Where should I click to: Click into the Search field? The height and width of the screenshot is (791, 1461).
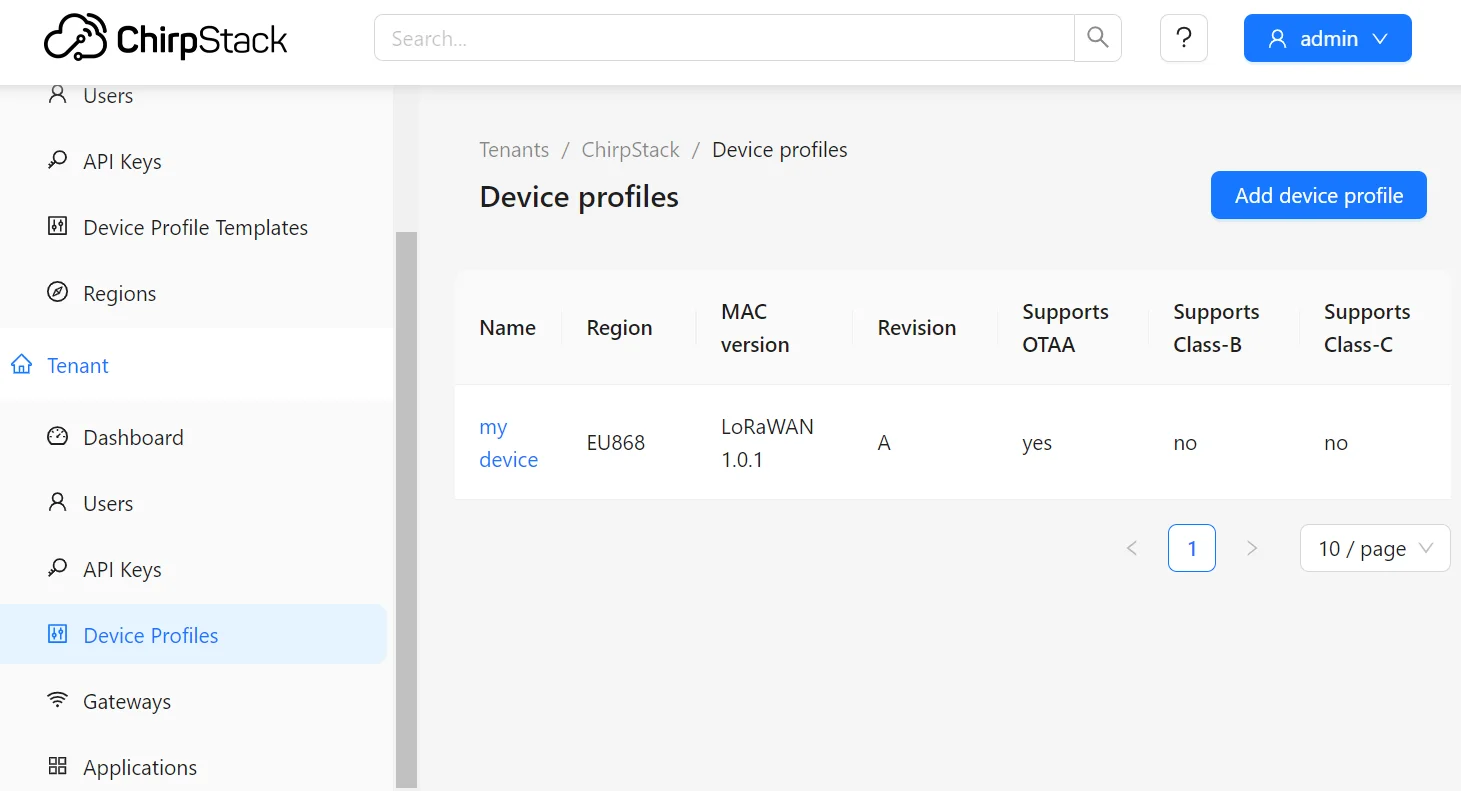pyautogui.click(x=725, y=38)
